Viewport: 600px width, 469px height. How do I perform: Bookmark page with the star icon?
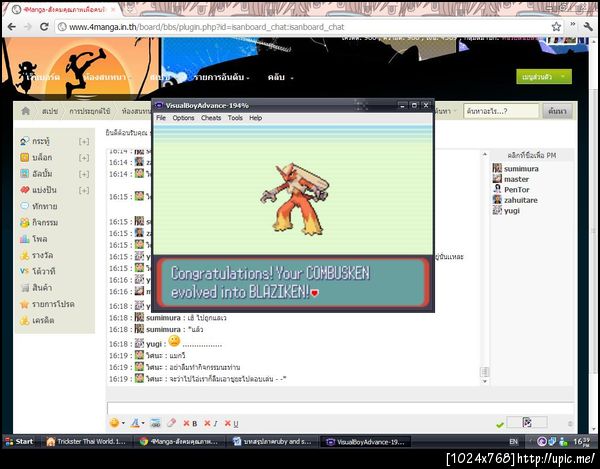click(x=556, y=27)
